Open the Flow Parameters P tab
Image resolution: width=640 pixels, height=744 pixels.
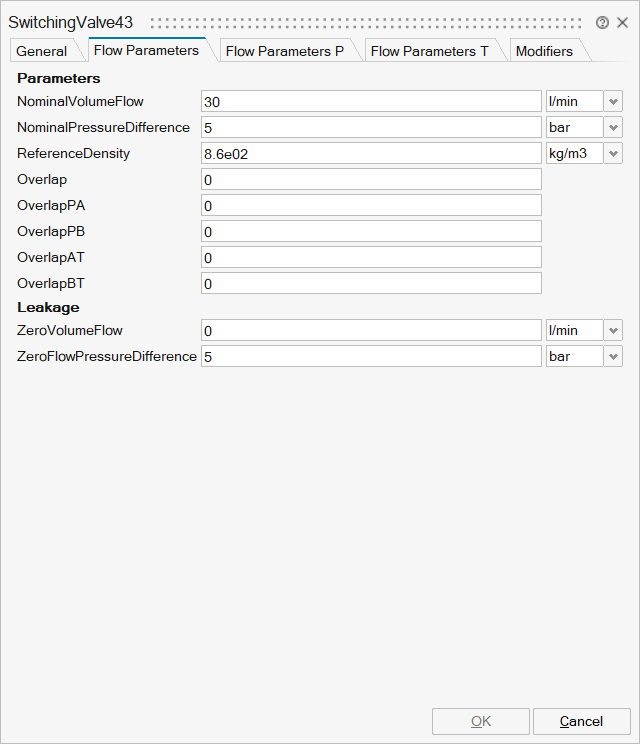pos(285,51)
